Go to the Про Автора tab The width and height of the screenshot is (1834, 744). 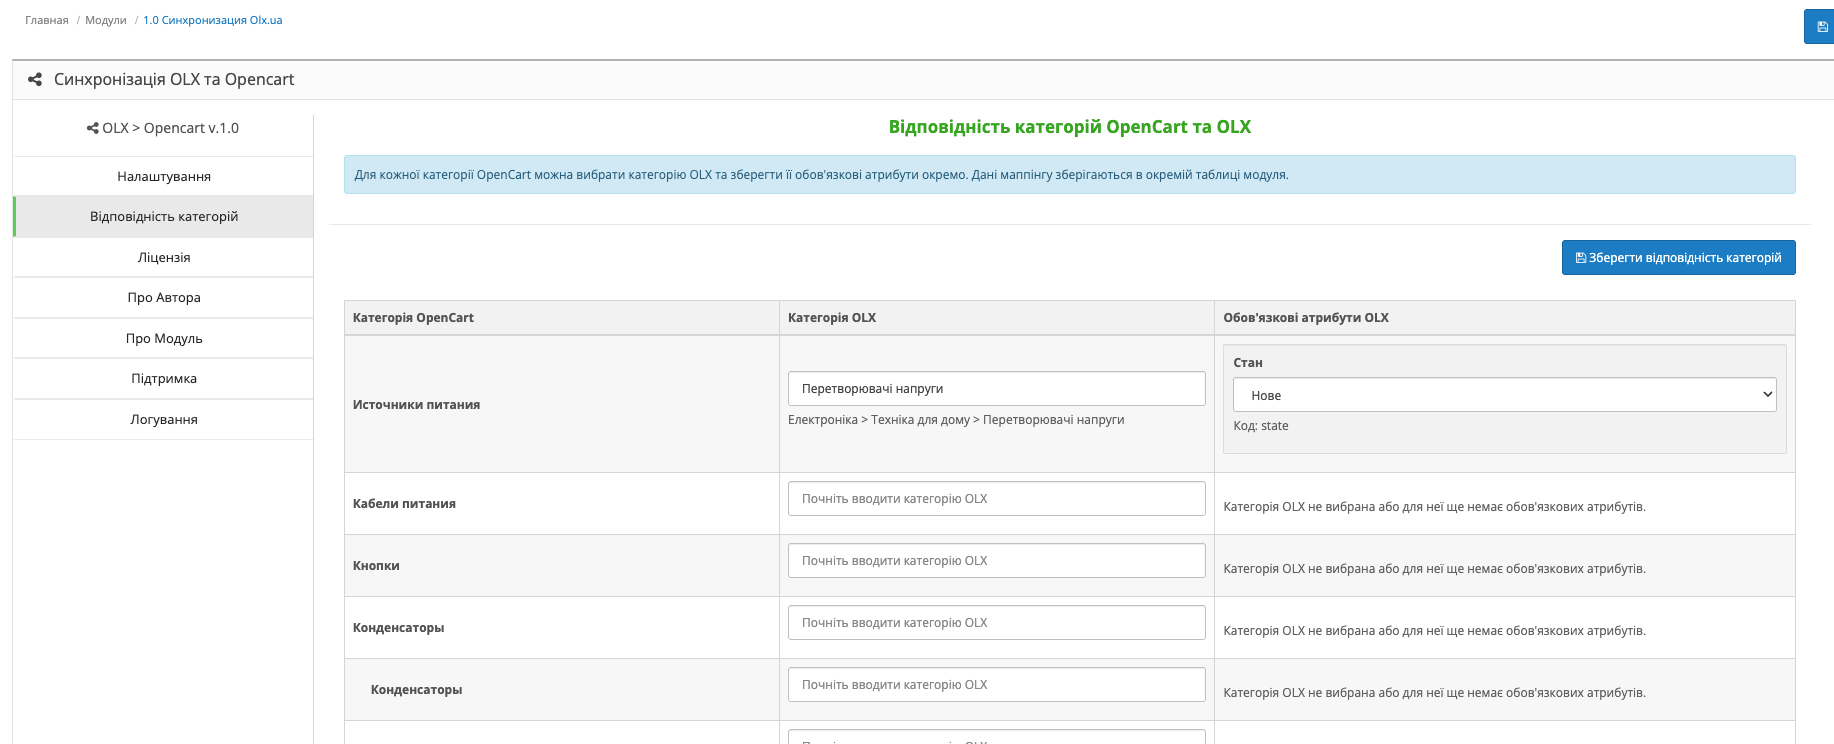point(163,298)
